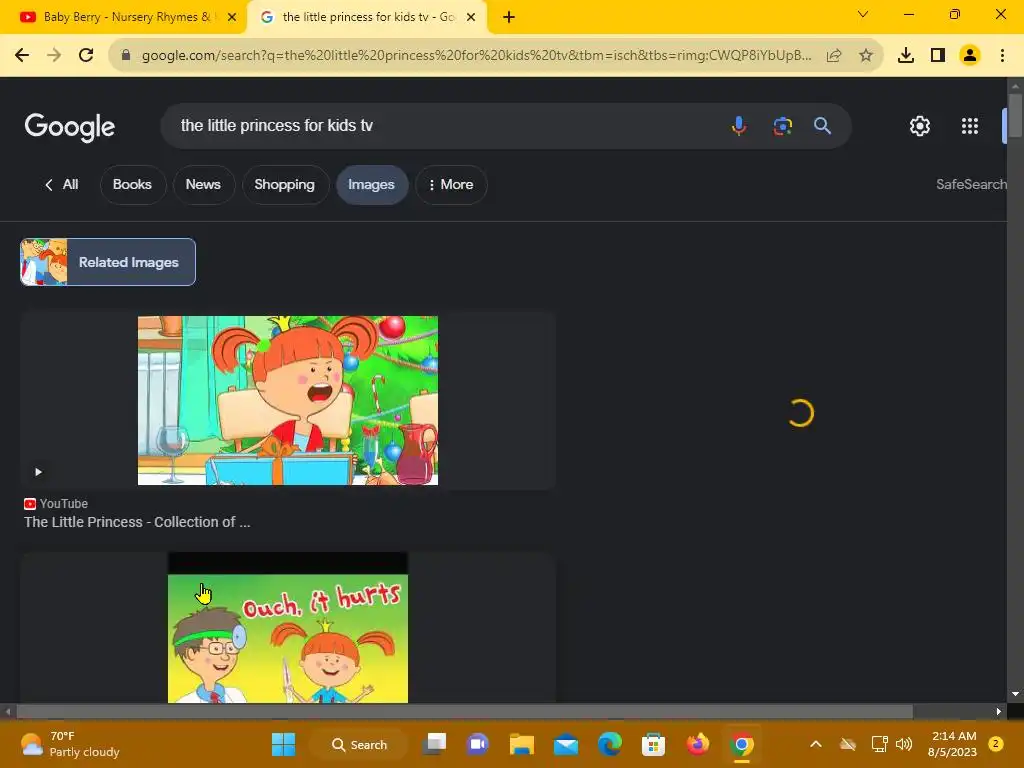Screen dimensions: 1024x768
Task: Open a new browser tab
Action: (x=509, y=17)
